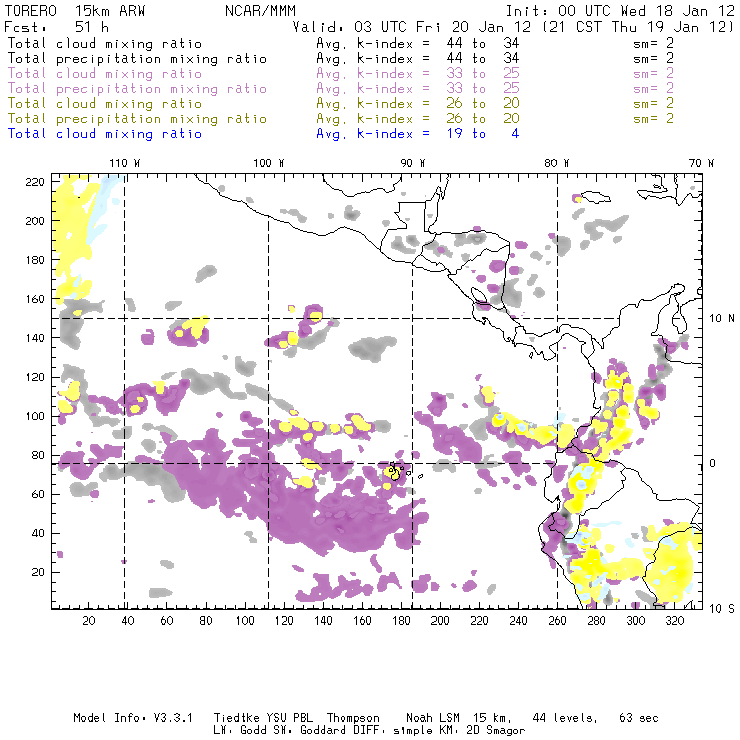
Task: Click the "100 W" longitude label
Action: [269, 163]
